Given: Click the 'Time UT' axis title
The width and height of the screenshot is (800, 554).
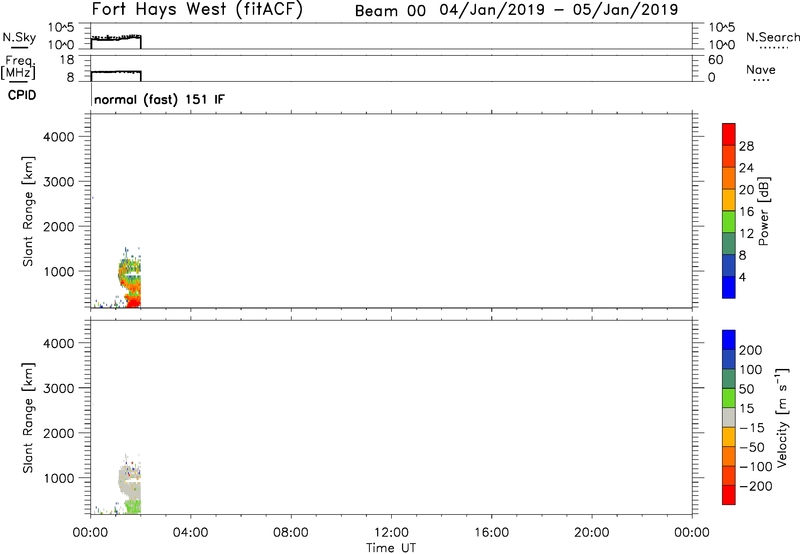Looking at the screenshot, I should [391, 547].
